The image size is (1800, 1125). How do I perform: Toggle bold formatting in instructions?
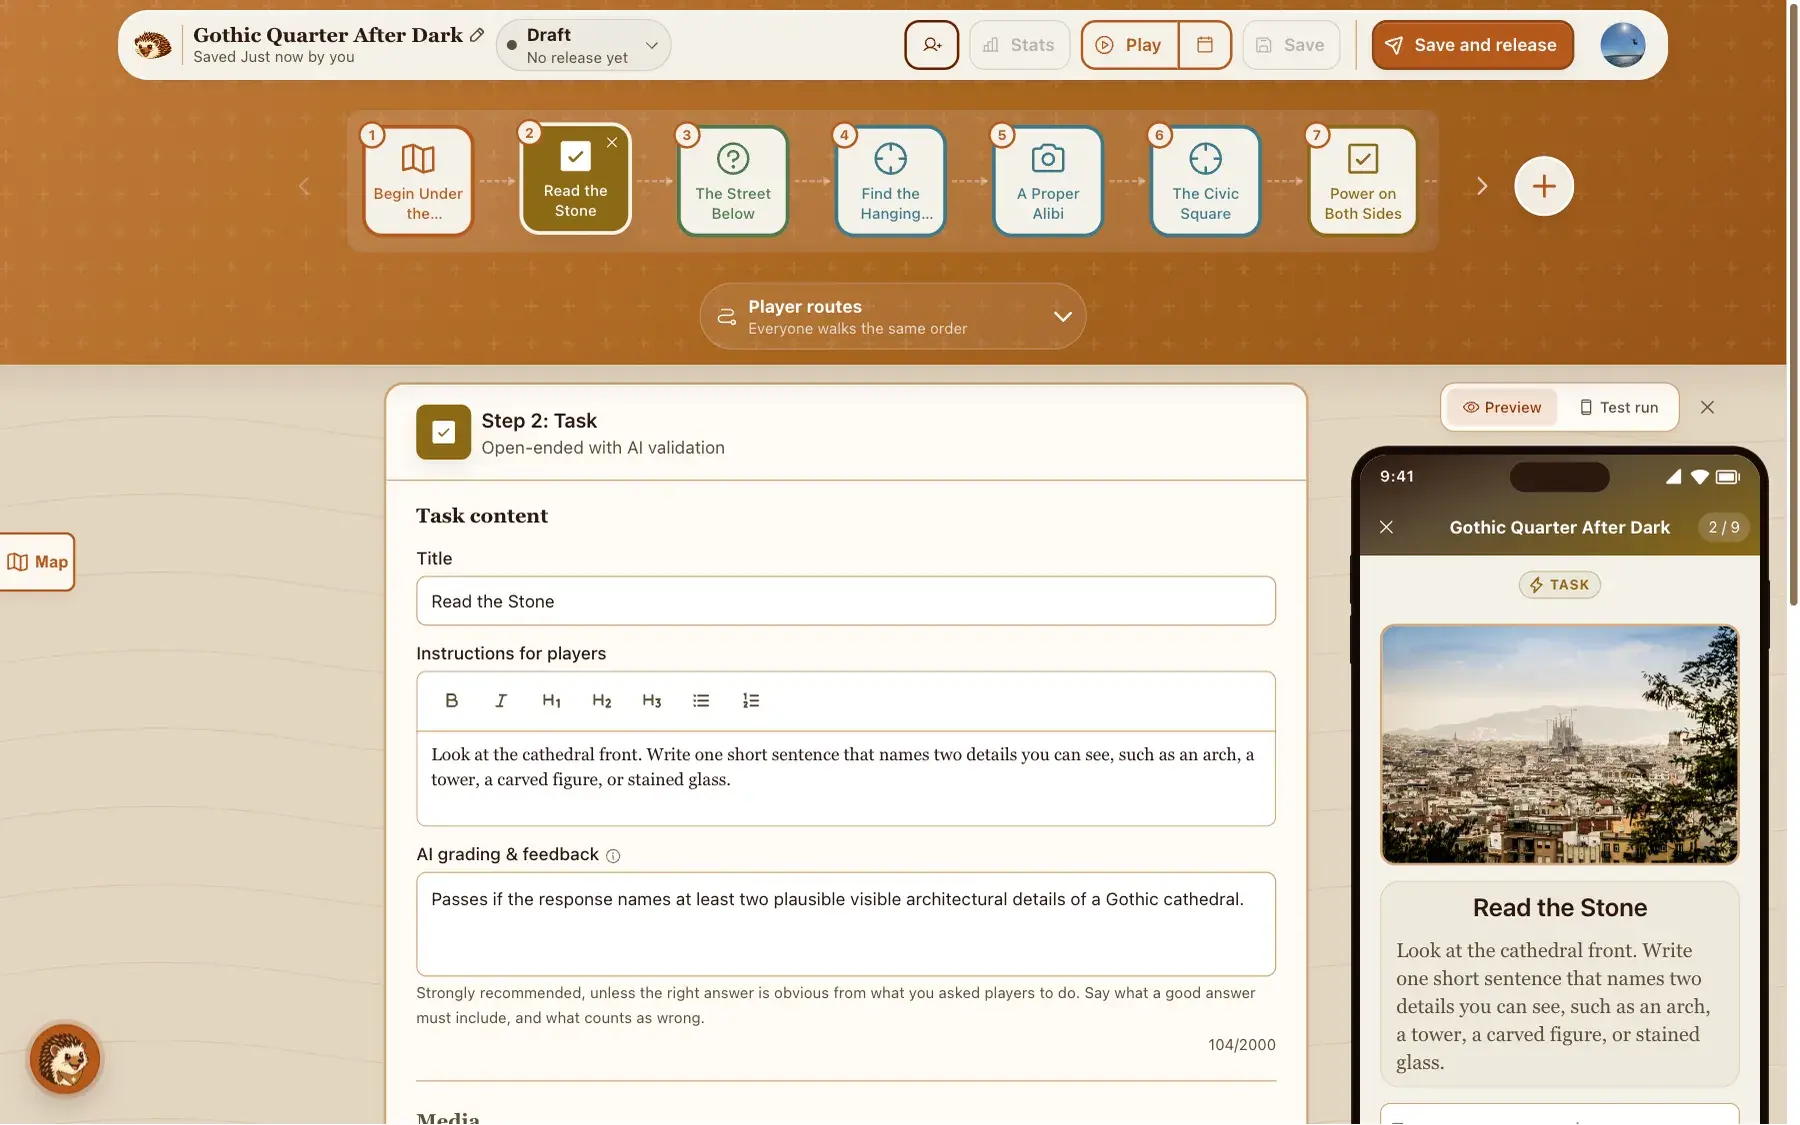pos(451,701)
